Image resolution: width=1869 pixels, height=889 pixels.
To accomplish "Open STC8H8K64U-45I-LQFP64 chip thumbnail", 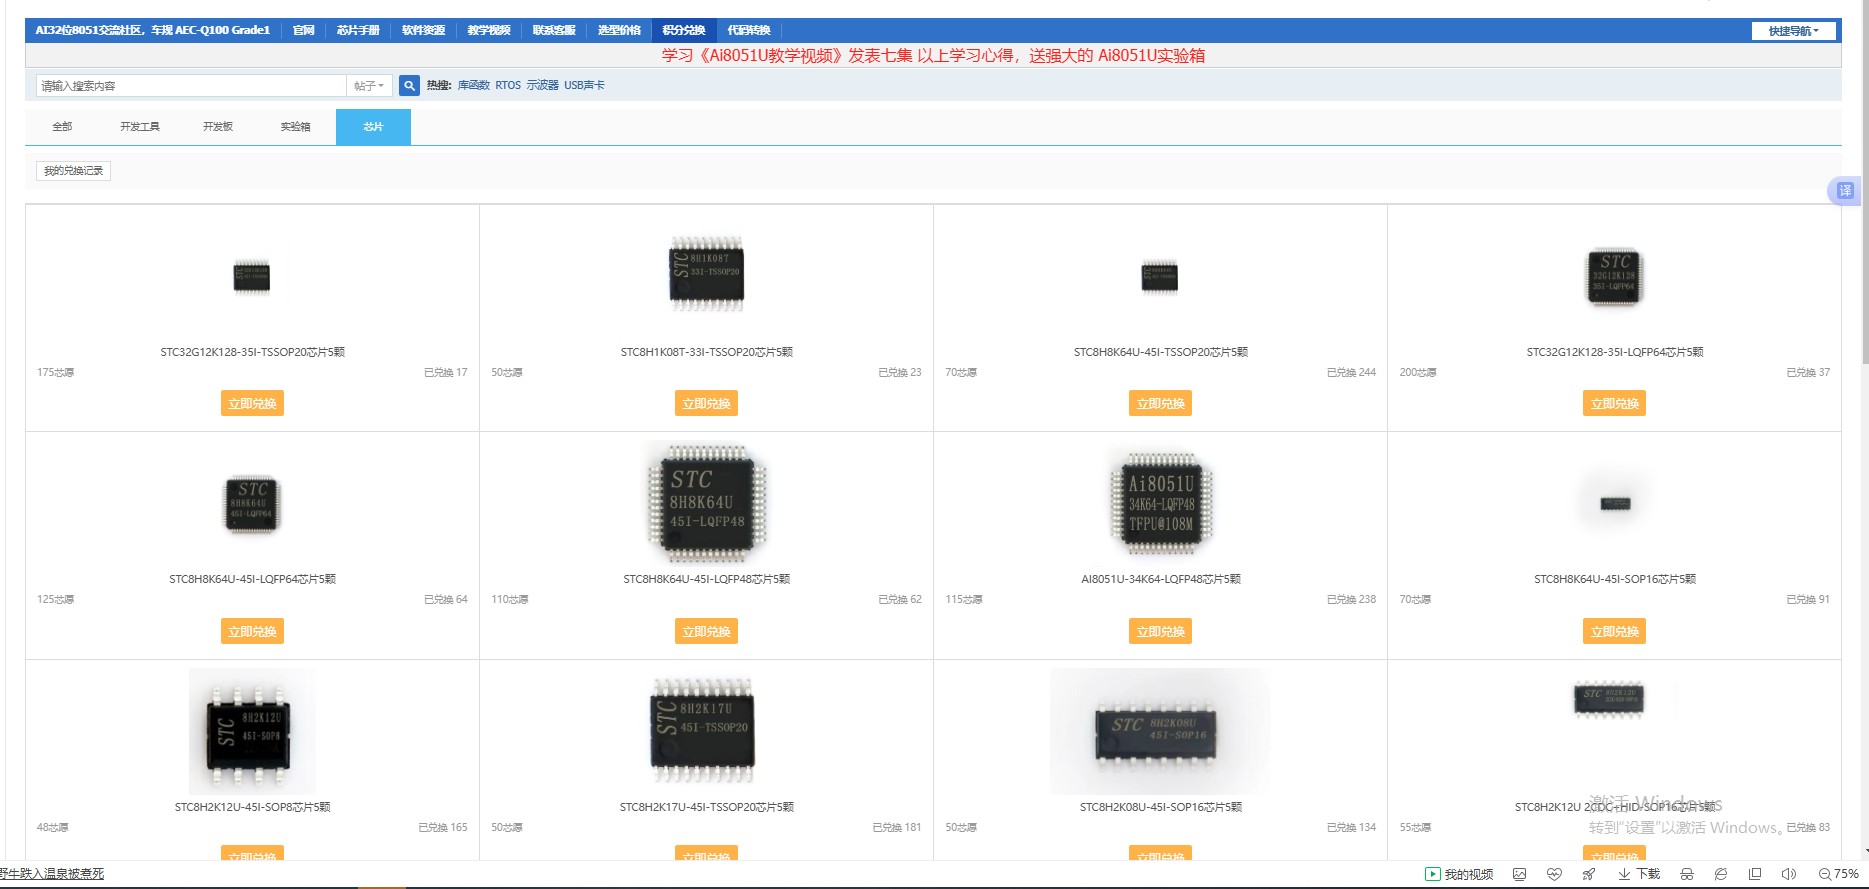I will point(252,504).
